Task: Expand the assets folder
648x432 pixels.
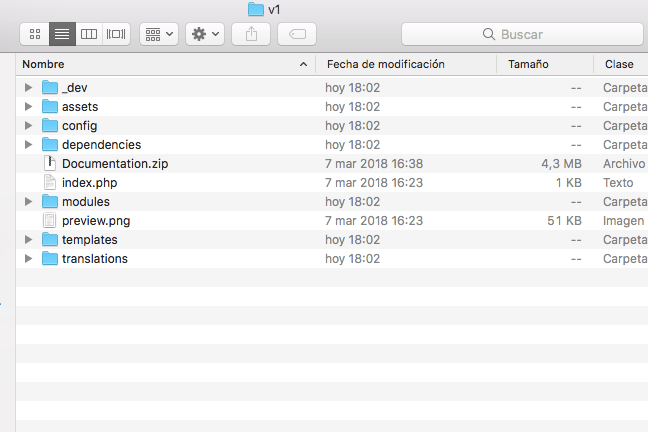Action: [28, 106]
